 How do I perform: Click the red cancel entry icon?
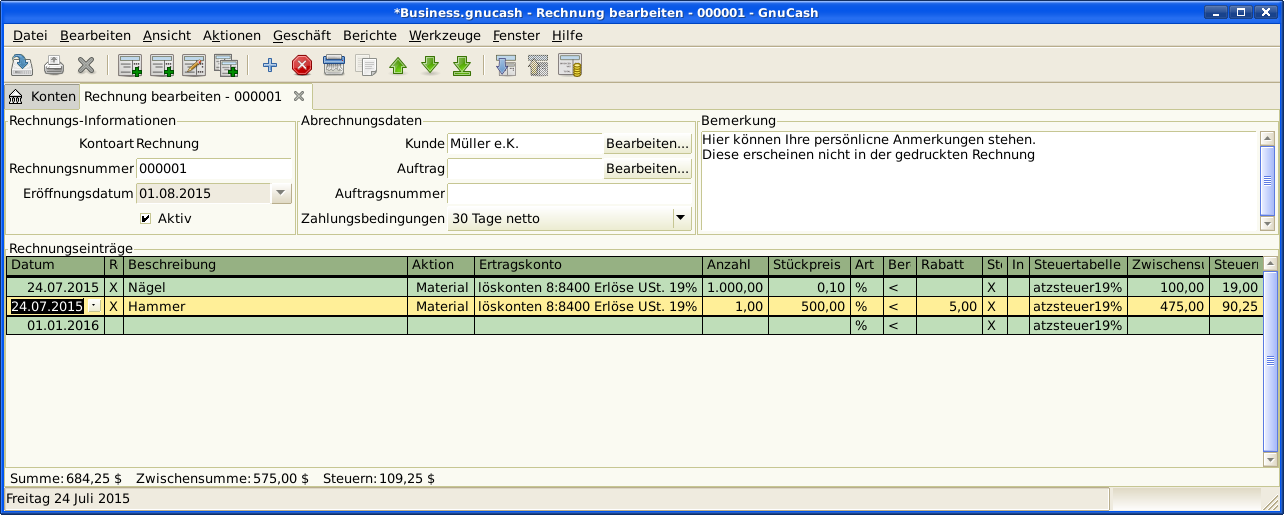pyautogui.click(x=302, y=66)
